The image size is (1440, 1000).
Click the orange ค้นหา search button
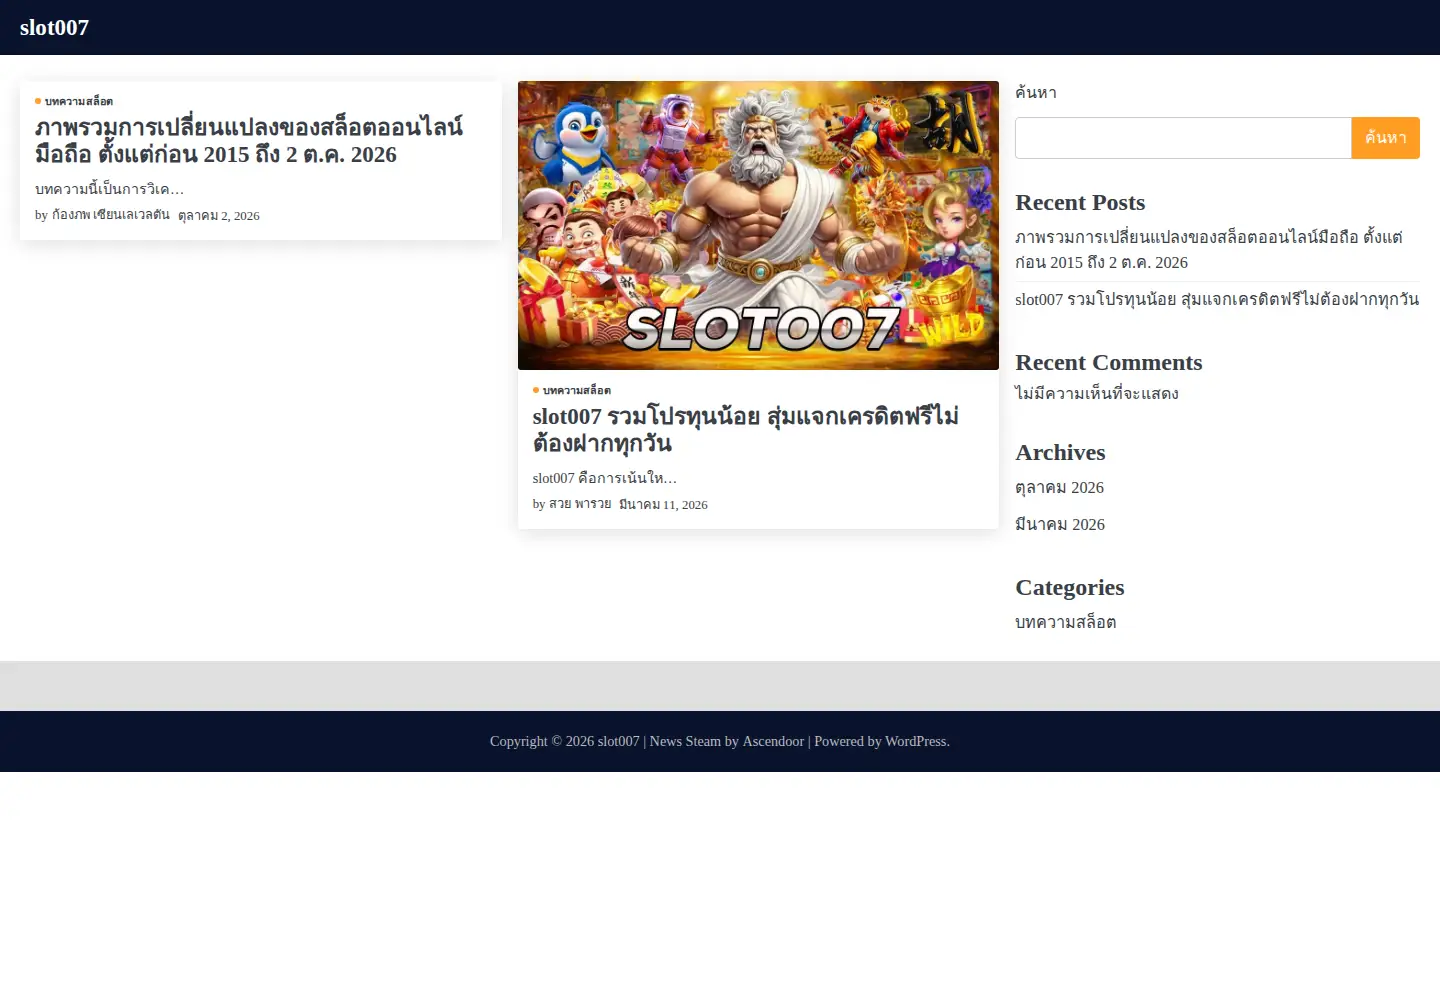click(1386, 138)
